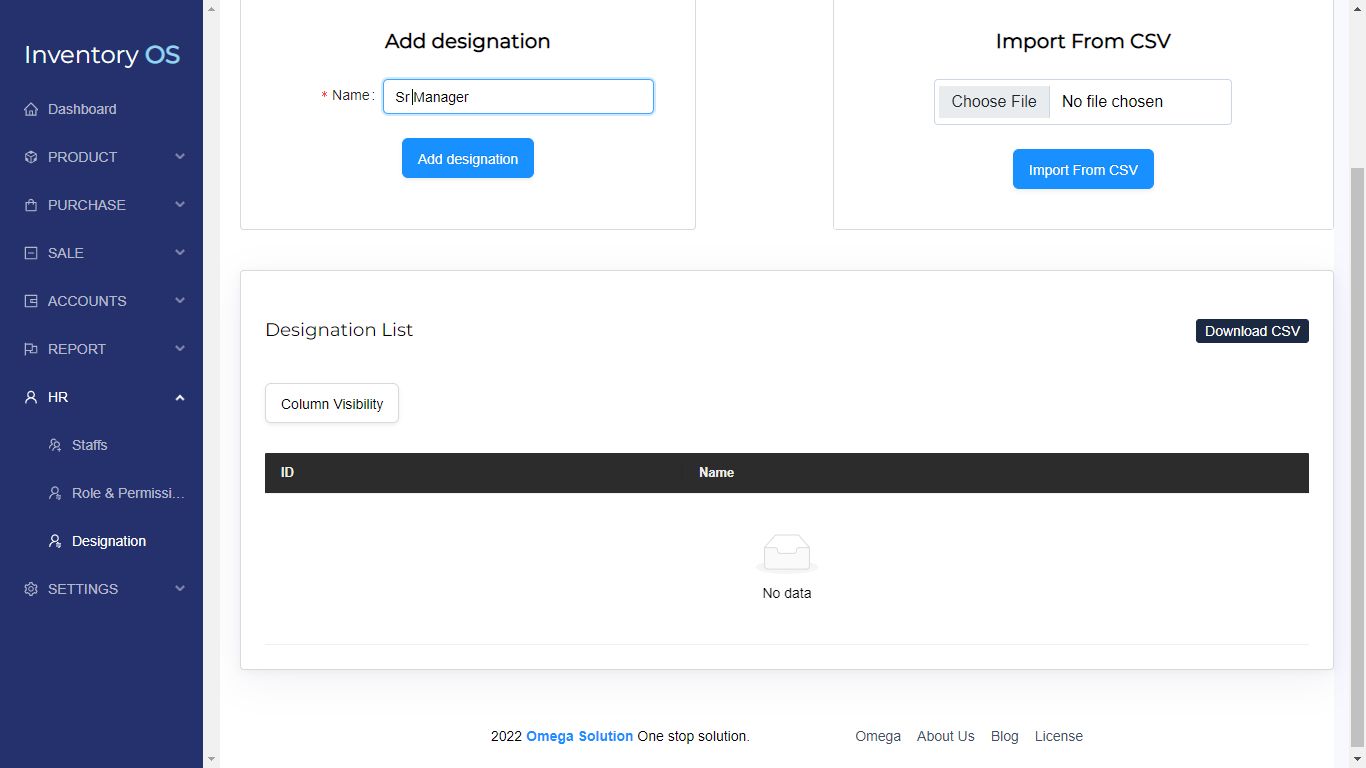Click the Staffs people icon

coord(55,445)
